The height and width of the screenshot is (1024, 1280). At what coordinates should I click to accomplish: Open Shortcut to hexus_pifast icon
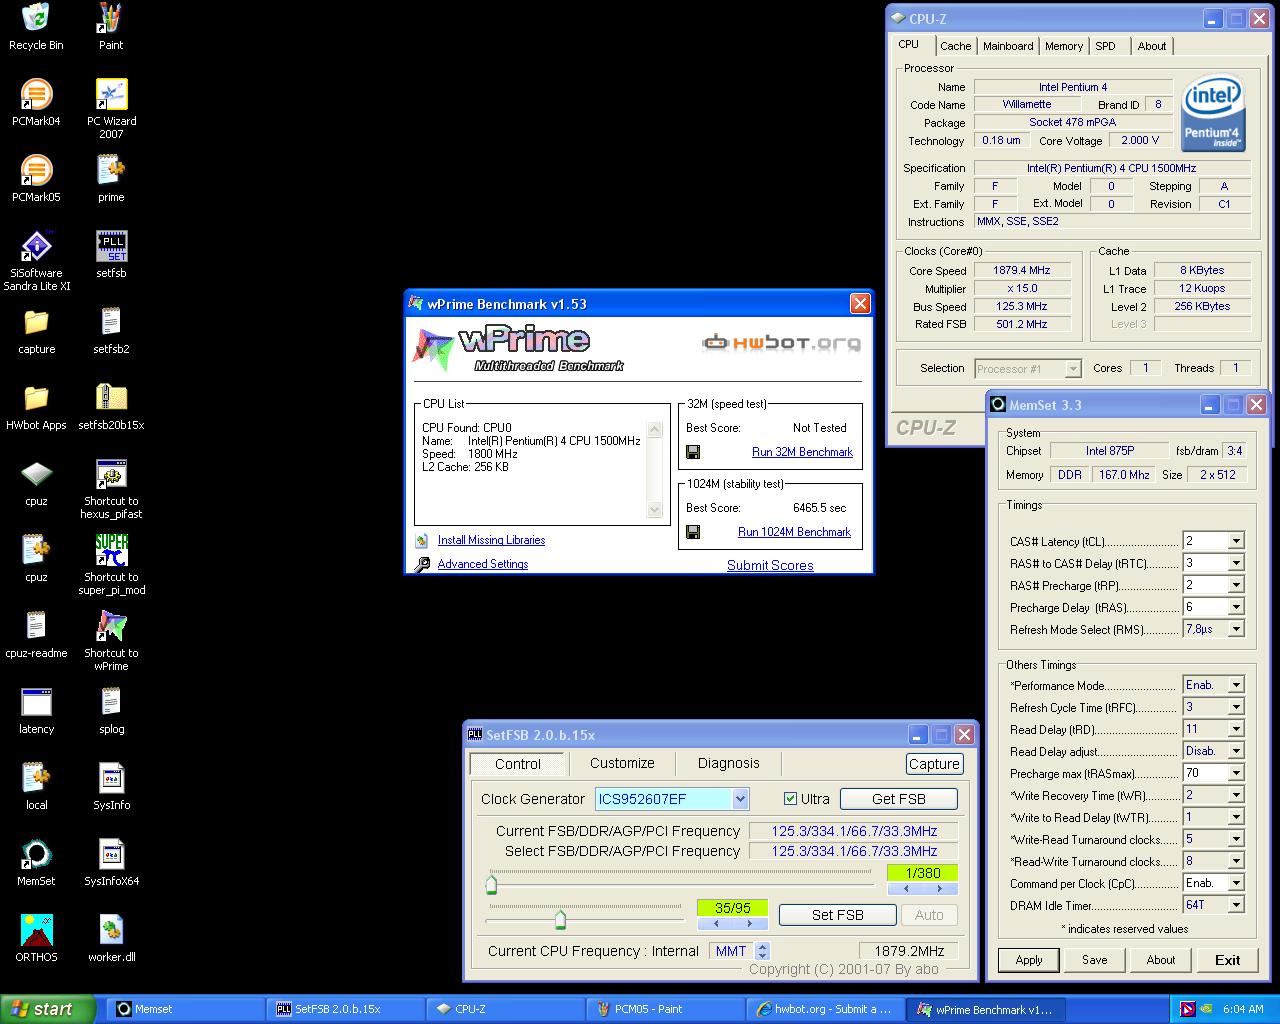(x=111, y=489)
